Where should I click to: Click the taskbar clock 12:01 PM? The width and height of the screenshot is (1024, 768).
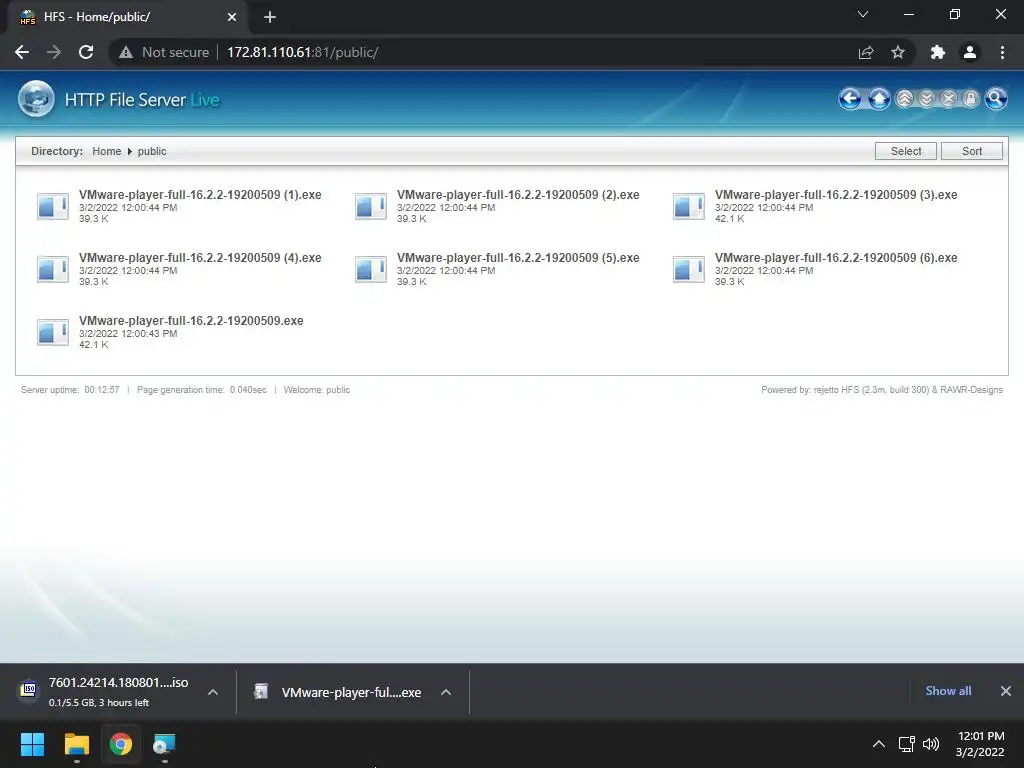981,736
